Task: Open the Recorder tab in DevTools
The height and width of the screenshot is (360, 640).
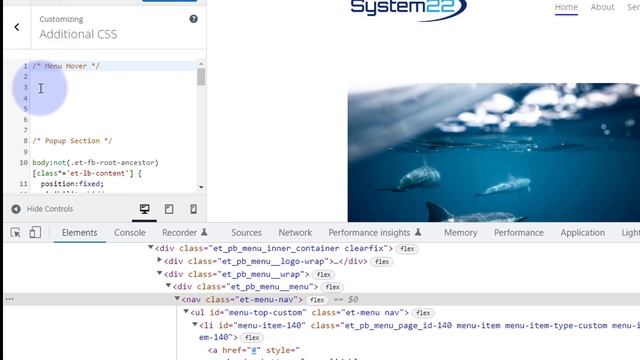Action: coord(184,233)
